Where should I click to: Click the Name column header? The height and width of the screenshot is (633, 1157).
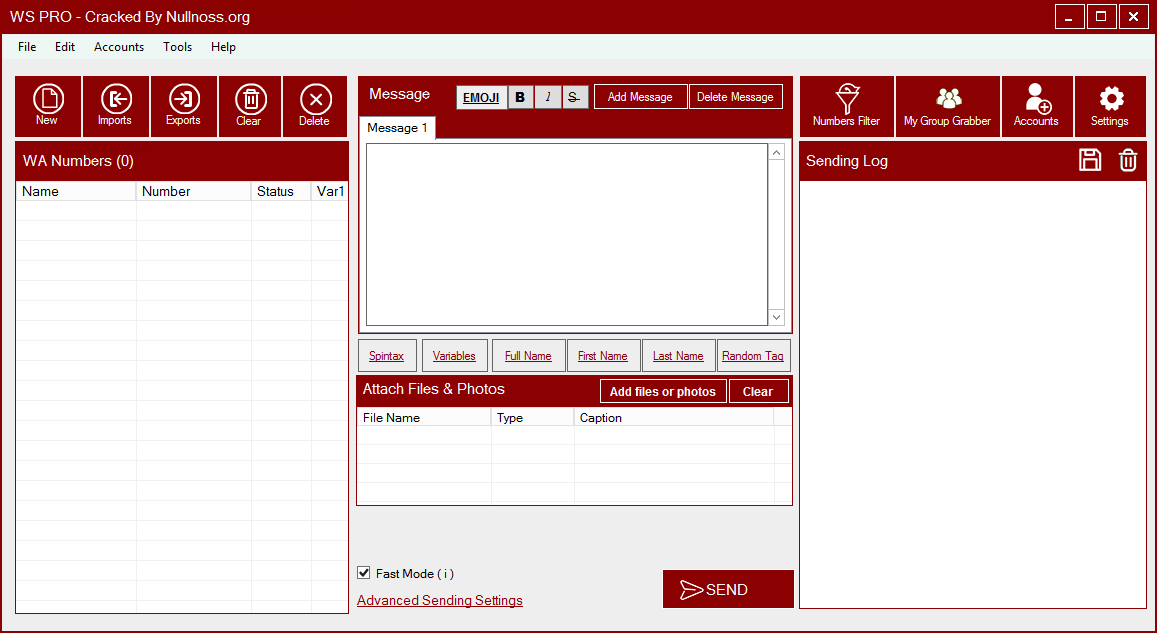click(77, 191)
